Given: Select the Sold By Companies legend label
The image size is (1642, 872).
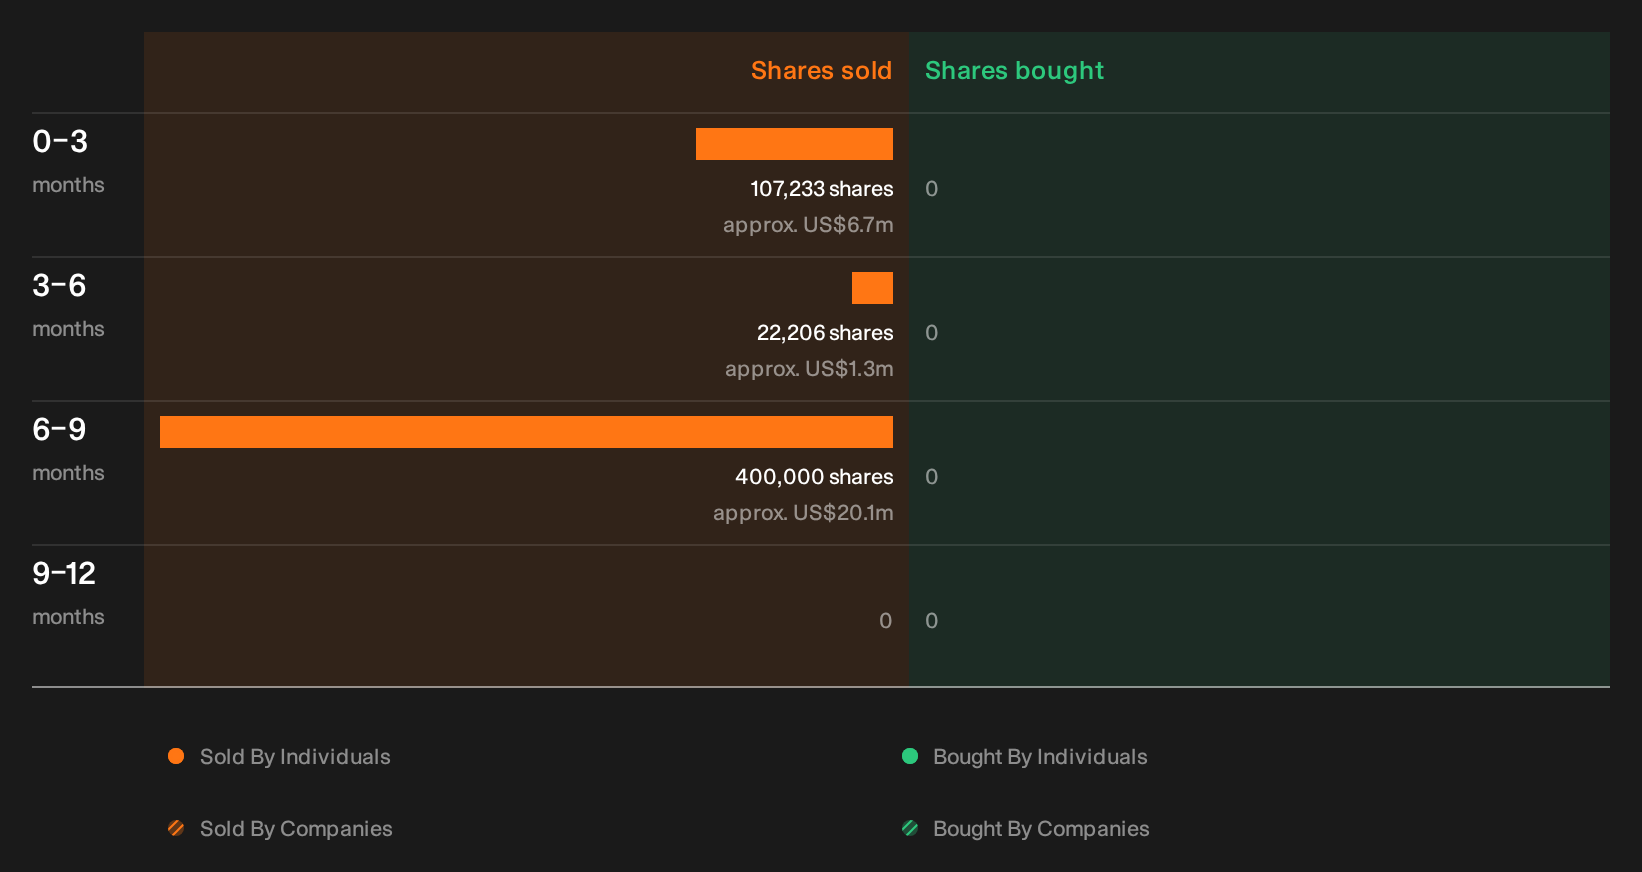Looking at the screenshot, I should [296, 829].
